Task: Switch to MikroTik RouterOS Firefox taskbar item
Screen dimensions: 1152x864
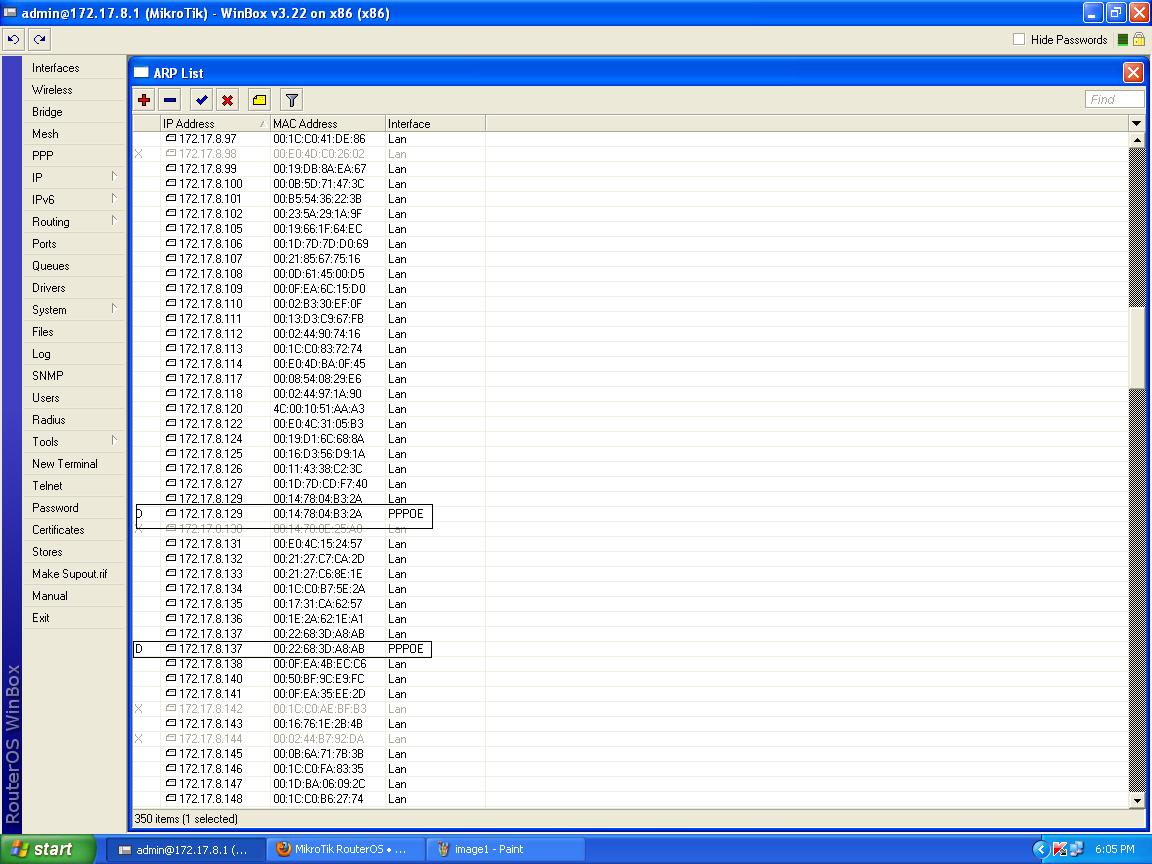Action: click(x=345, y=849)
